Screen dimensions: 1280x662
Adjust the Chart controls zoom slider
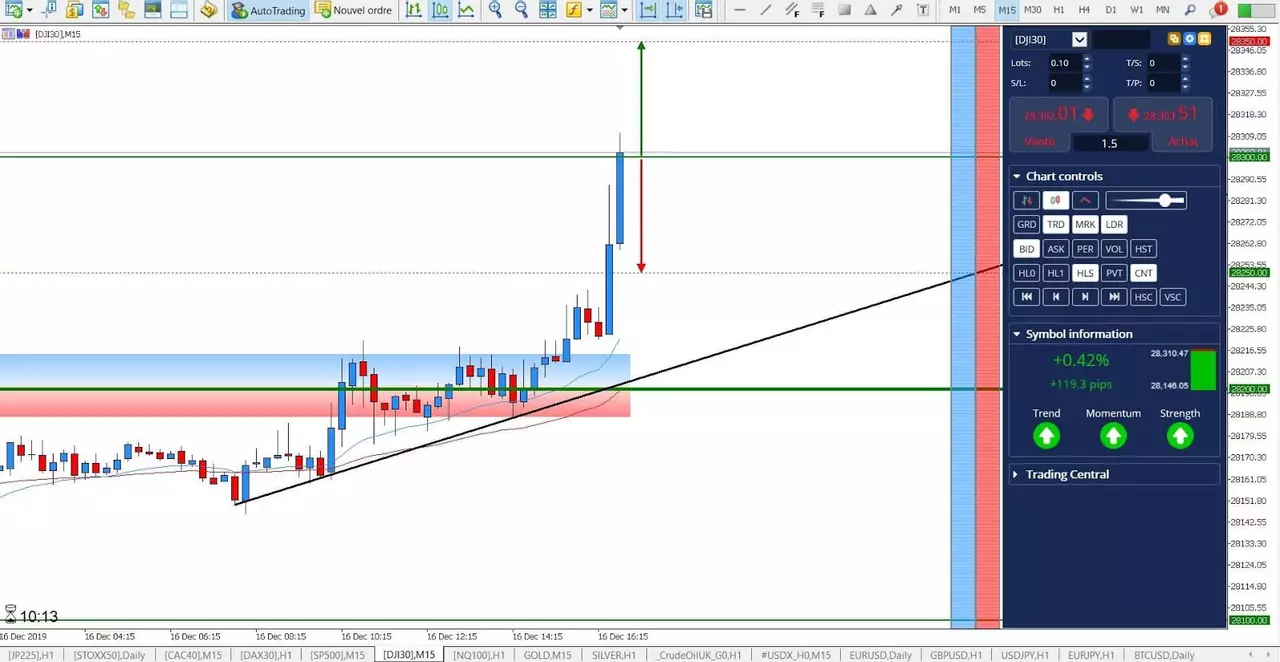pyautogui.click(x=1146, y=200)
